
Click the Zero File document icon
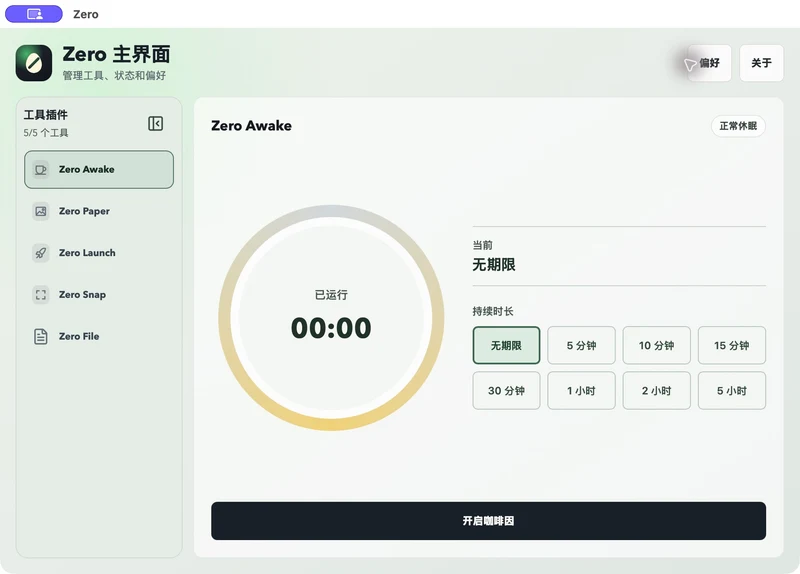pyautogui.click(x=41, y=337)
